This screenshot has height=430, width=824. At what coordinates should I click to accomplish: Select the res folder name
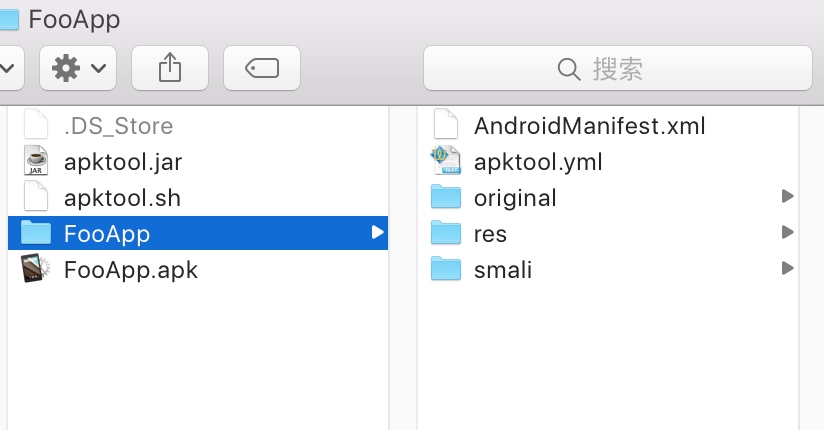point(490,234)
